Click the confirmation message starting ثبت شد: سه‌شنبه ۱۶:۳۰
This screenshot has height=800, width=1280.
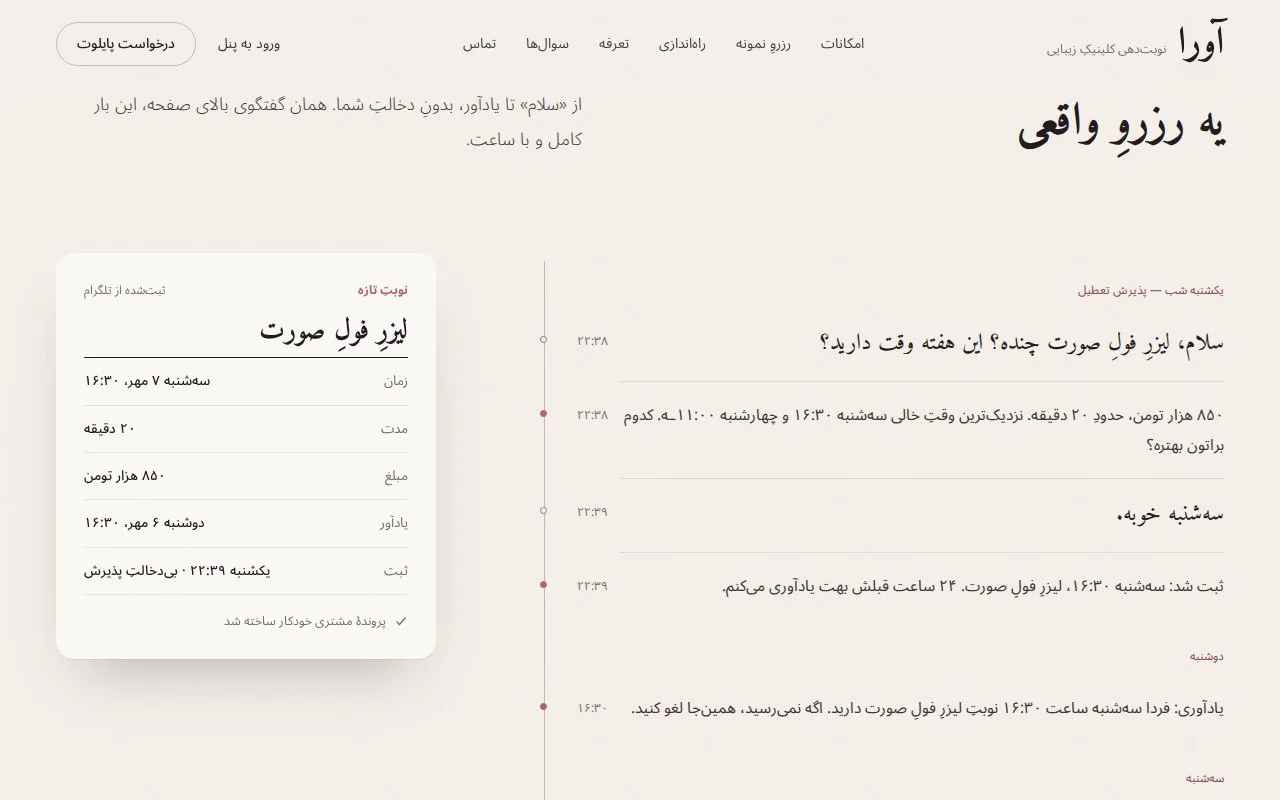[973, 586]
